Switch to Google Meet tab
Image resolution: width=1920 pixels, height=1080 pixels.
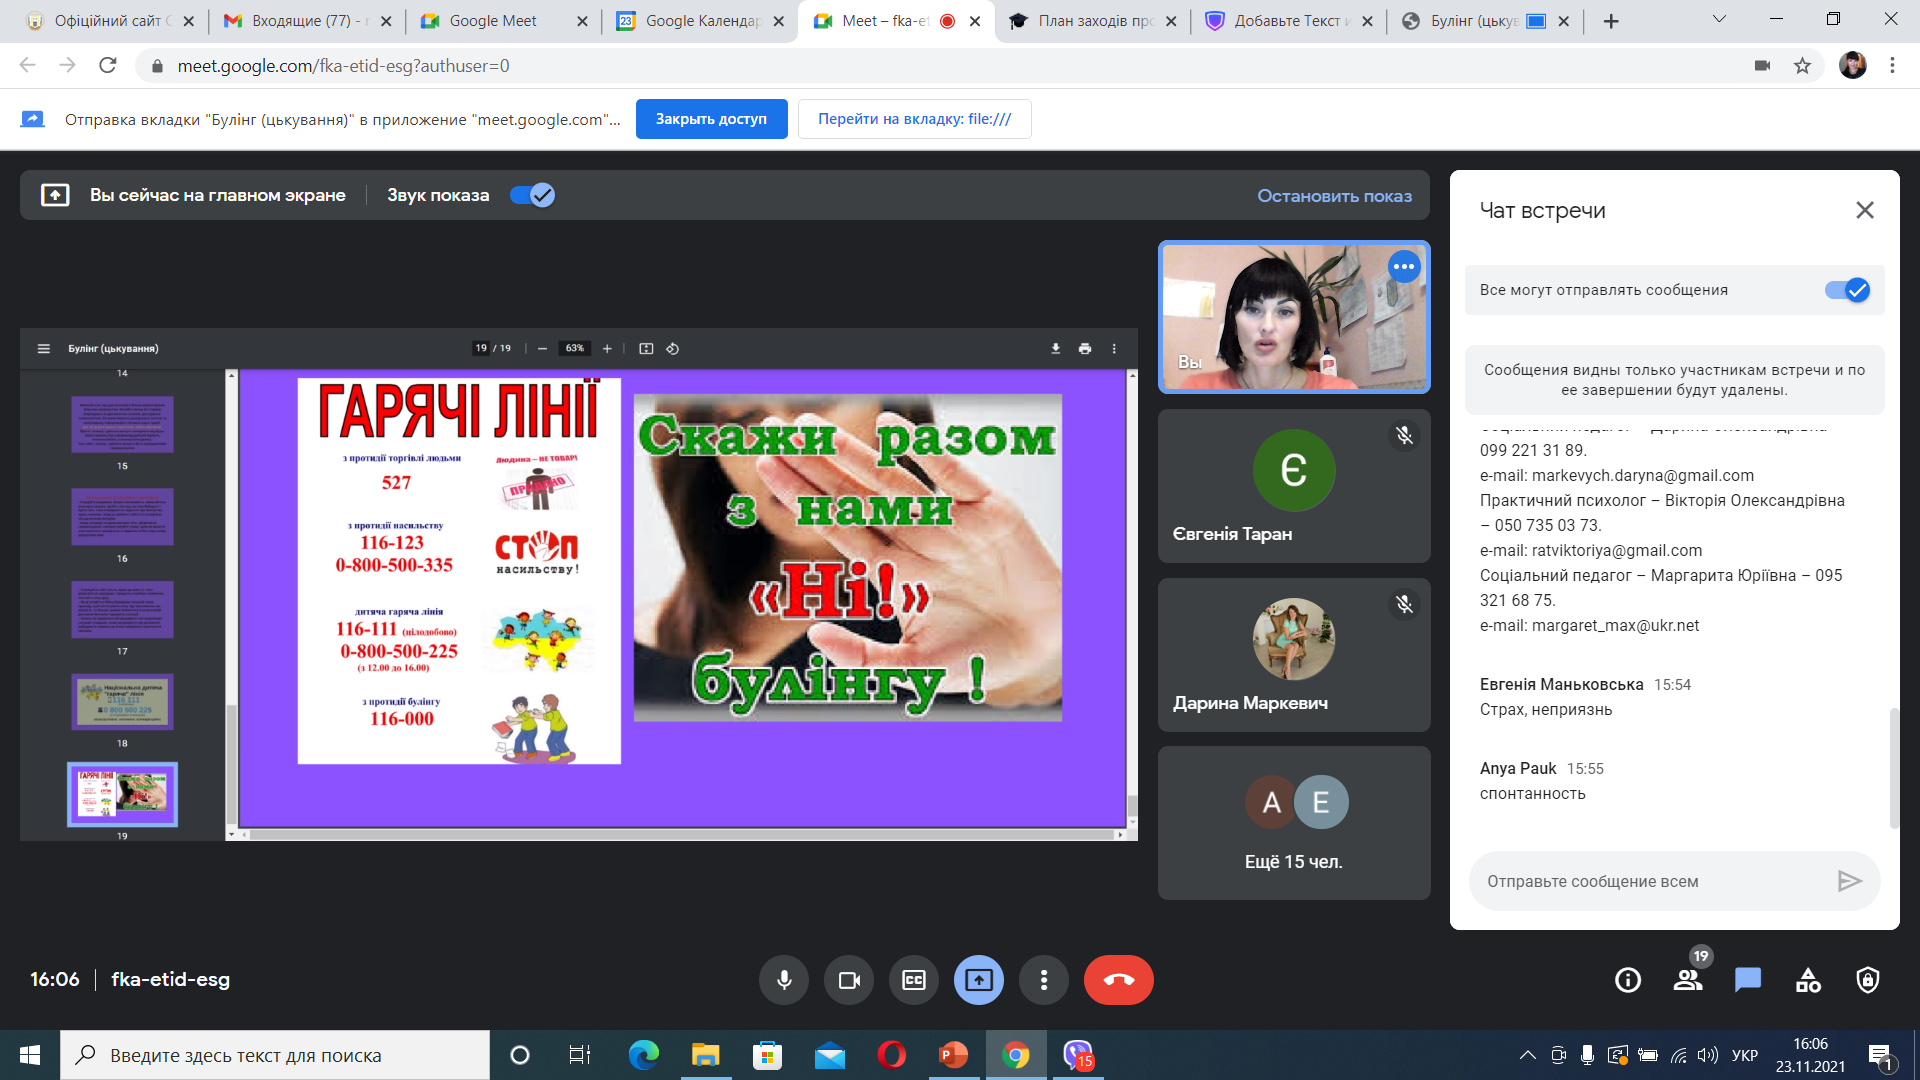coord(504,21)
